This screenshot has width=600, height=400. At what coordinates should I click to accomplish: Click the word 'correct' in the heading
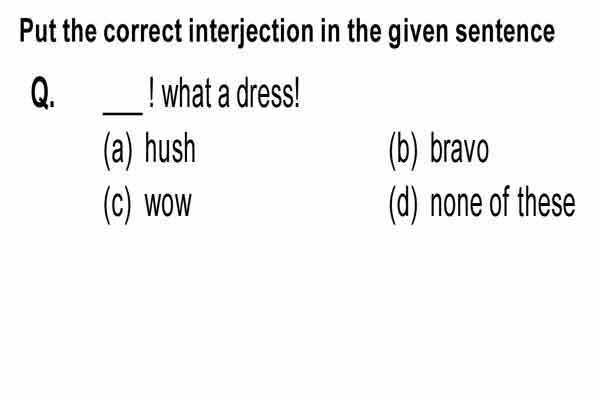click(142, 32)
